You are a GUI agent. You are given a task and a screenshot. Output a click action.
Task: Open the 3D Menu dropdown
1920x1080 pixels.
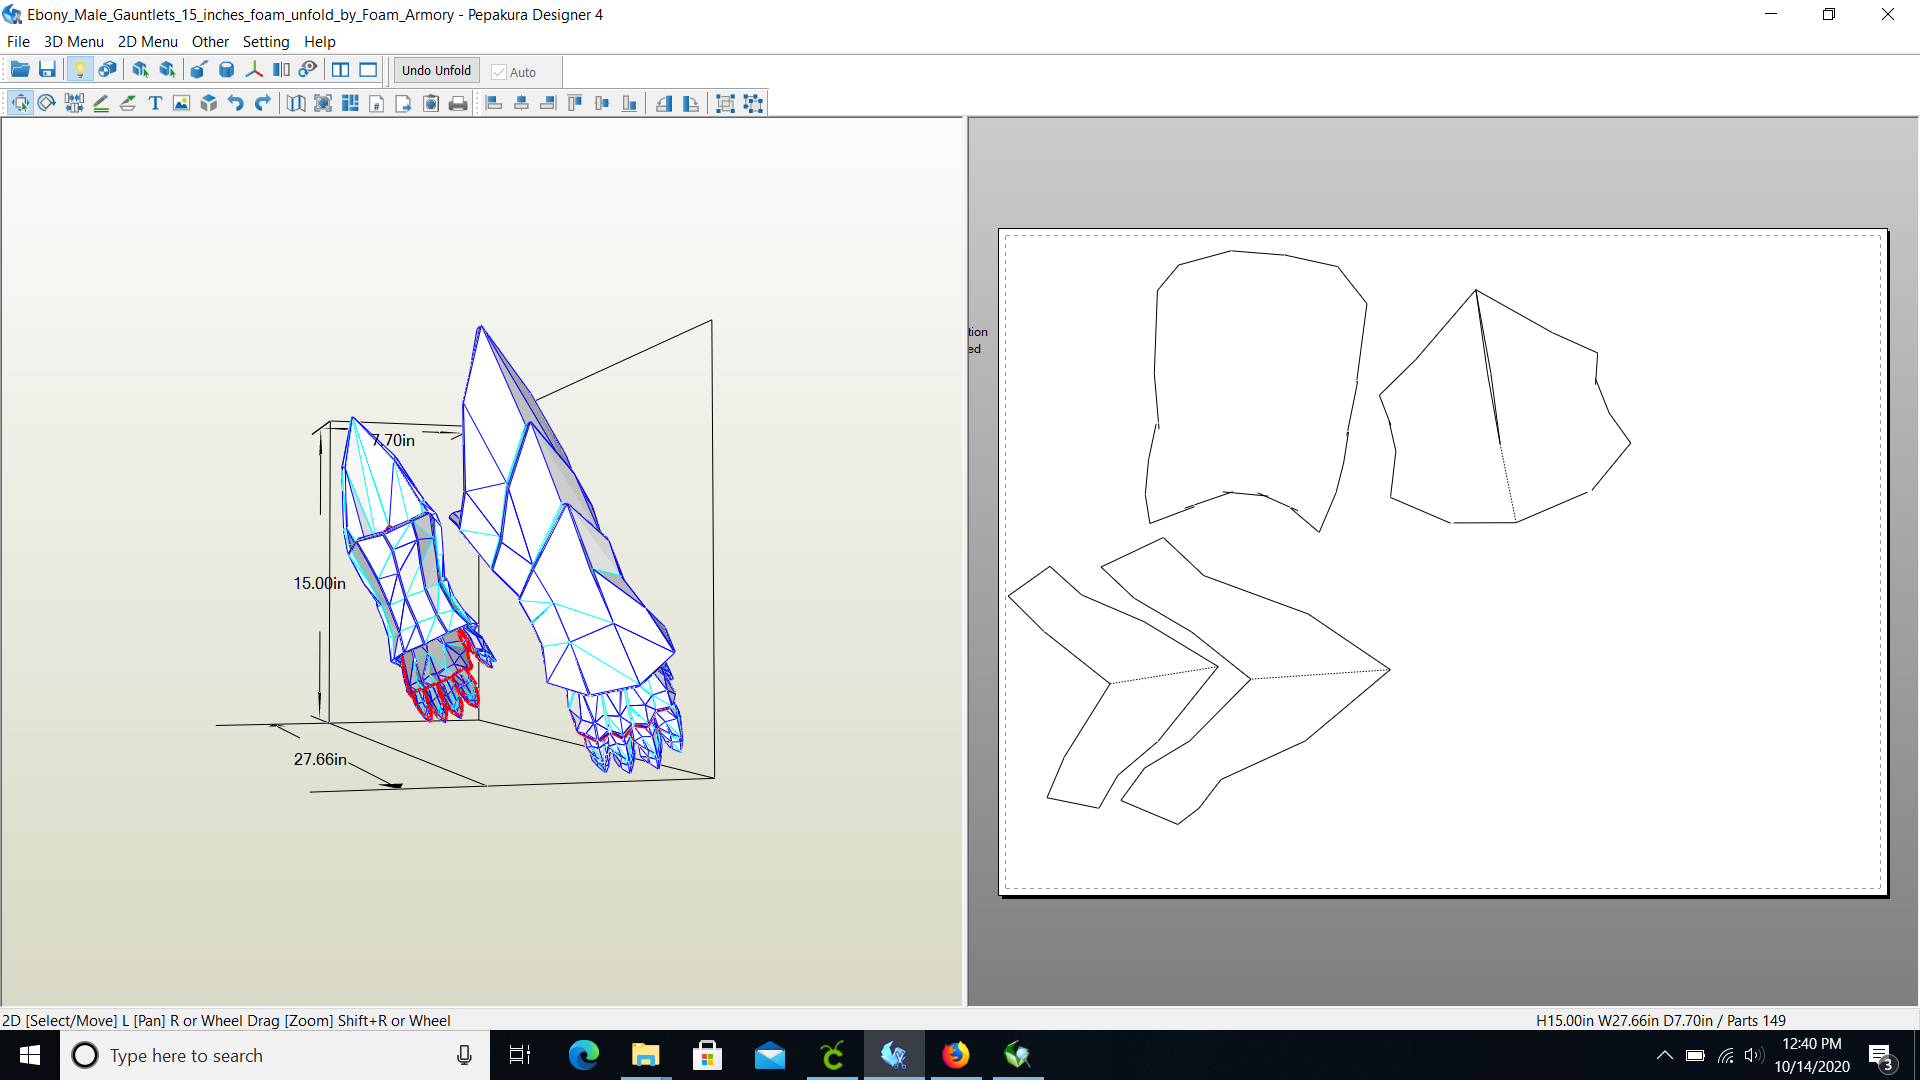pos(73,41)
